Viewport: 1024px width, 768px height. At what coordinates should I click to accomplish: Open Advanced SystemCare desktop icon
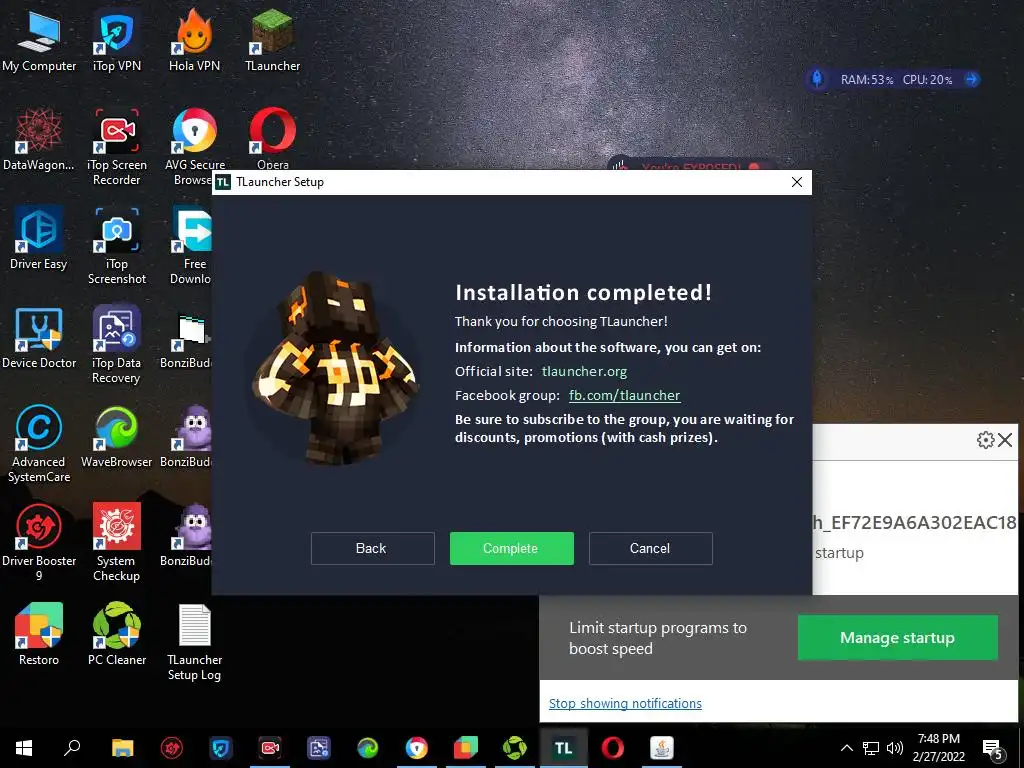(x=39, y=443)
